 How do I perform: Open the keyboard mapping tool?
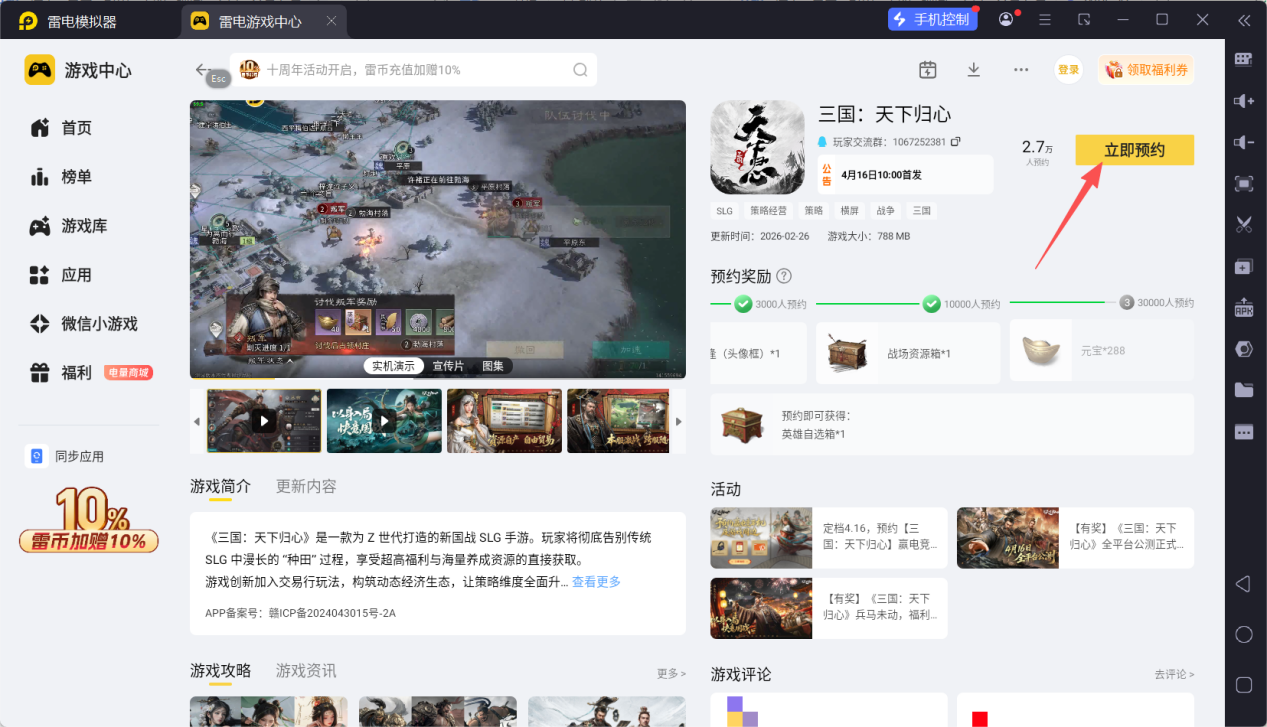(1244, 59)
